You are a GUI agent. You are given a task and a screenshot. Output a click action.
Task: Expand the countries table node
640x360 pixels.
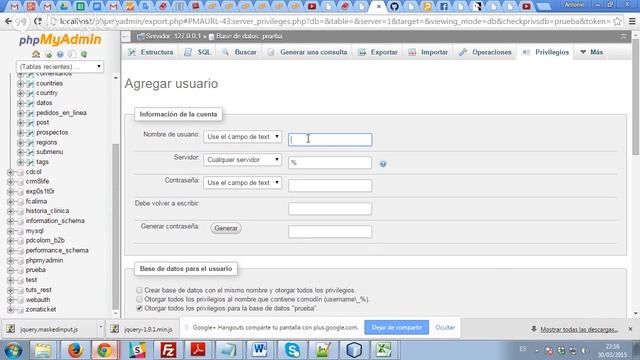pyautogui.click(x=20, y=83)
